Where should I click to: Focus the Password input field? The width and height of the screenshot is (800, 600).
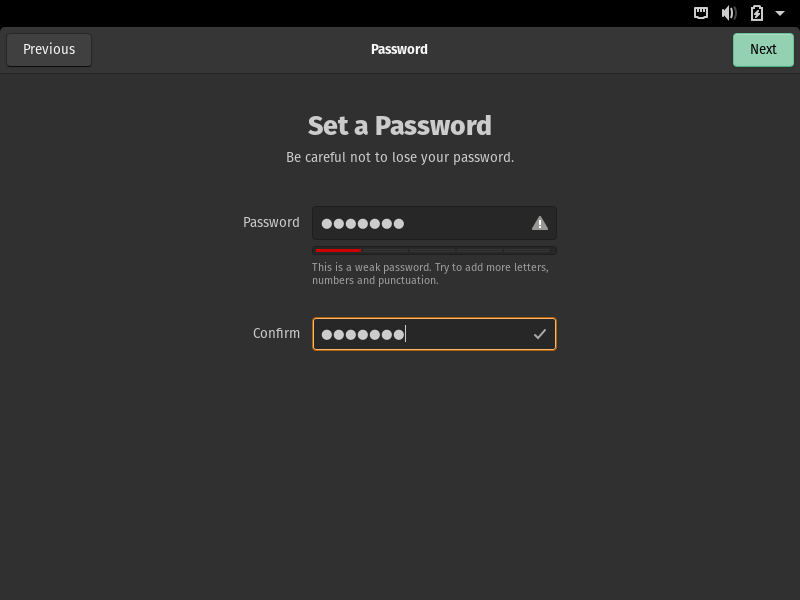click(420, 223)
